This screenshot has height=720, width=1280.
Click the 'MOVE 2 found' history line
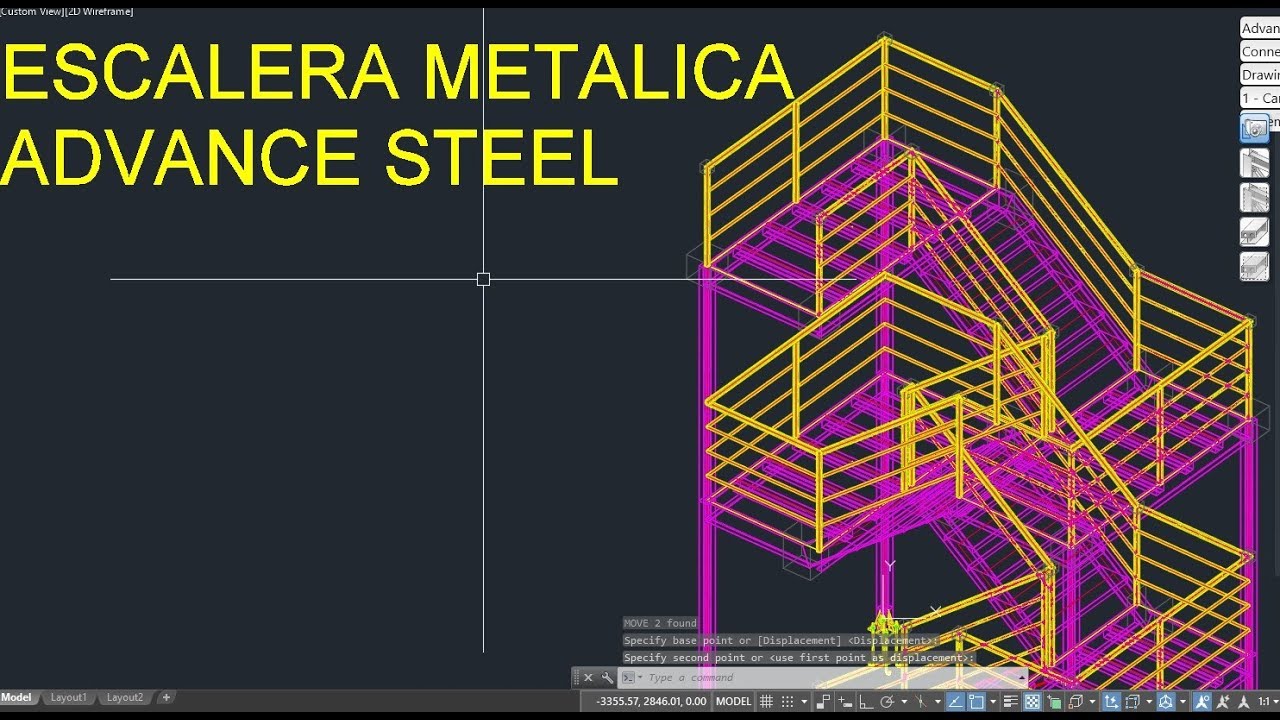point(660,623)
